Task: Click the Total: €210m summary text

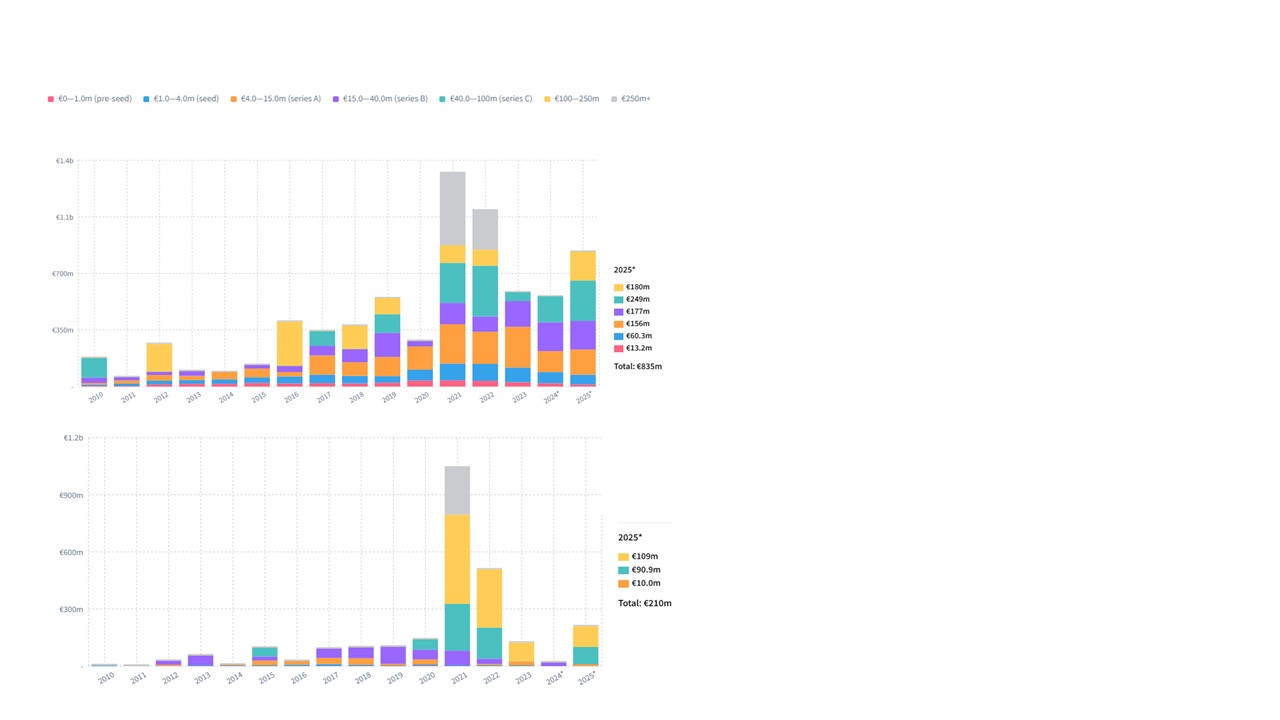Action: tap(644, 604)
